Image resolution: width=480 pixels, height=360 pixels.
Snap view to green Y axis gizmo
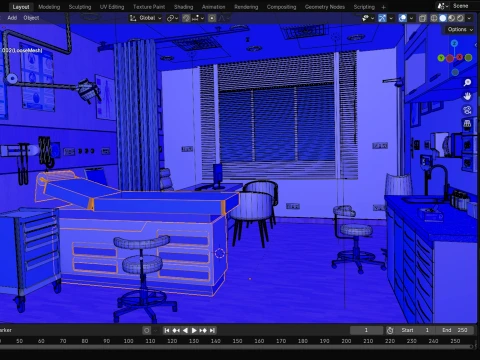click(x=441, y=58)
